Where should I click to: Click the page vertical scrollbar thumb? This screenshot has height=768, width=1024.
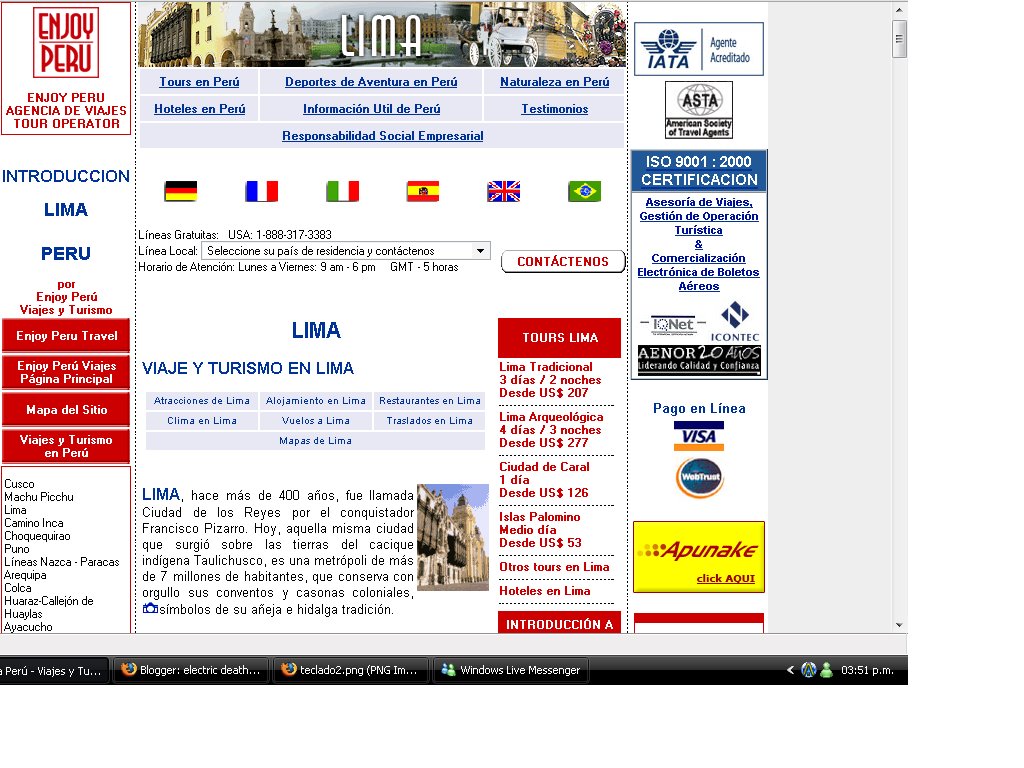click(899, 39)
